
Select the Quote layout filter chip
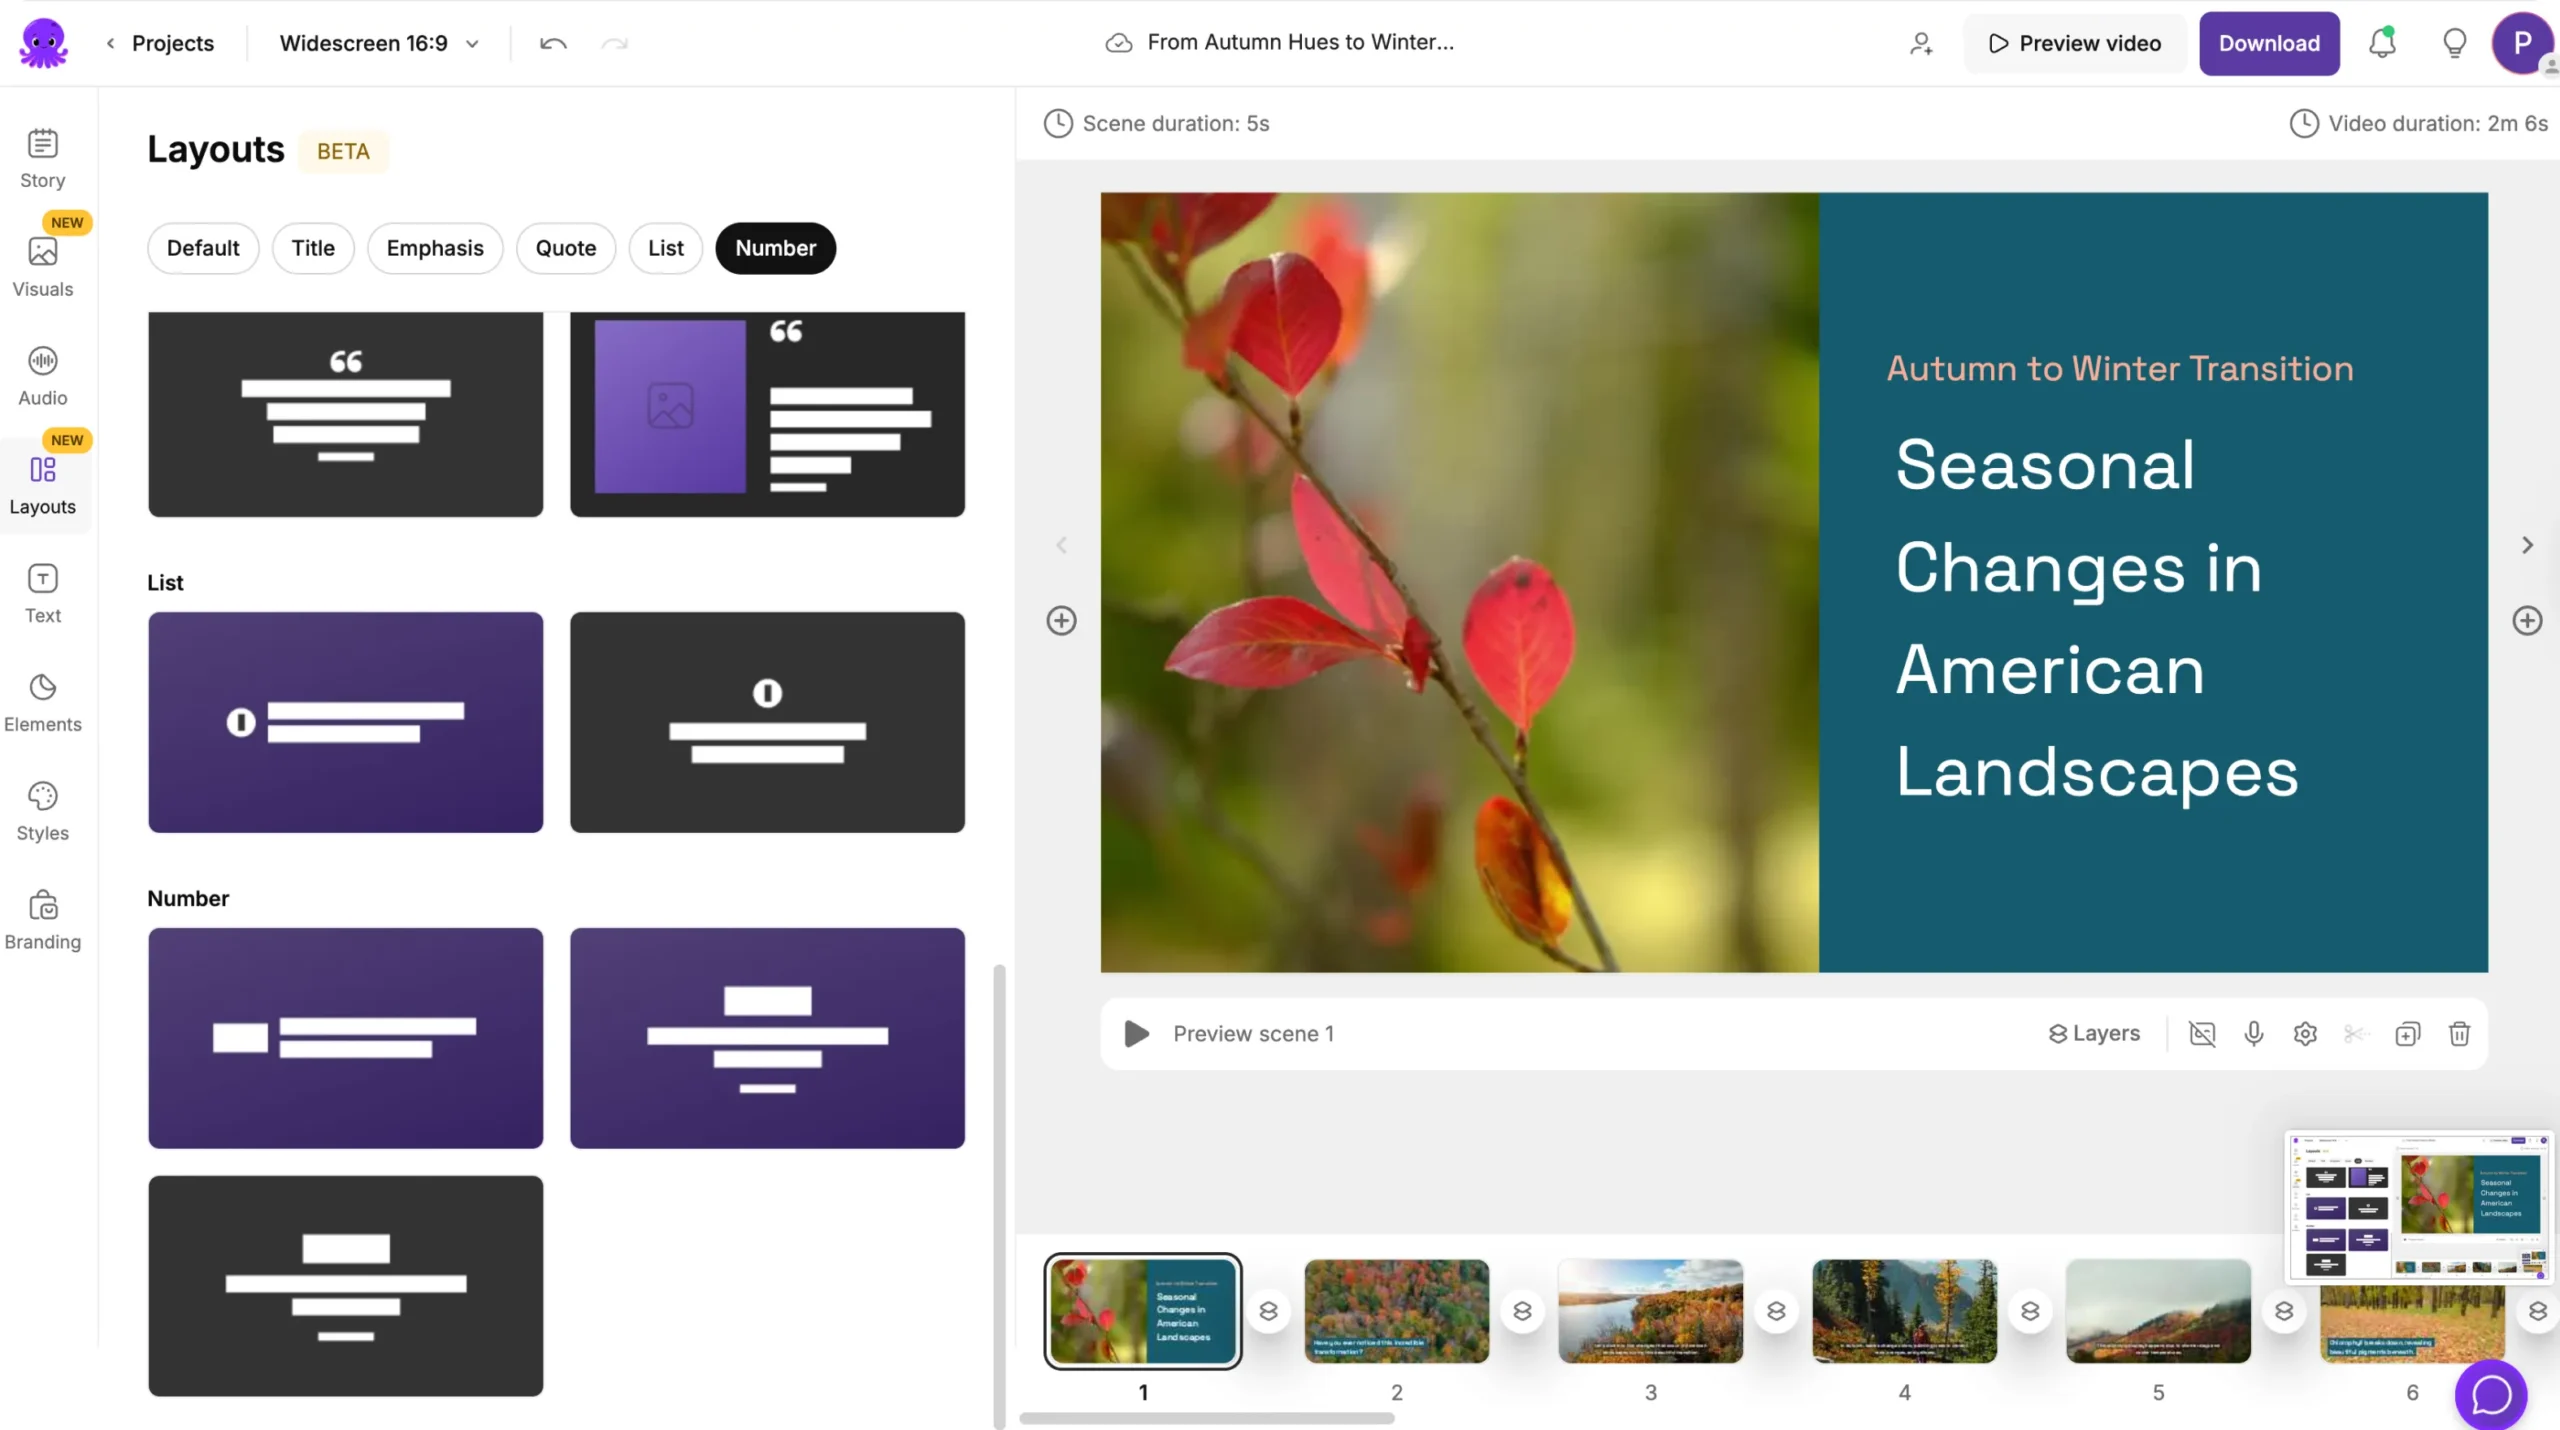pos(565,248)
